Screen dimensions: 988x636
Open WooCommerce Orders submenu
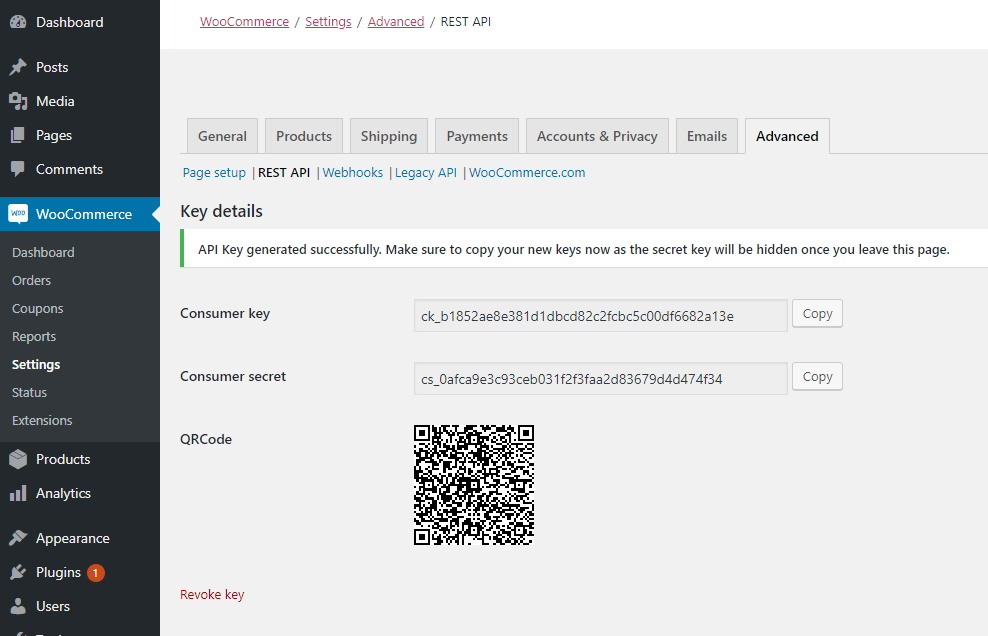pos(31,280)
